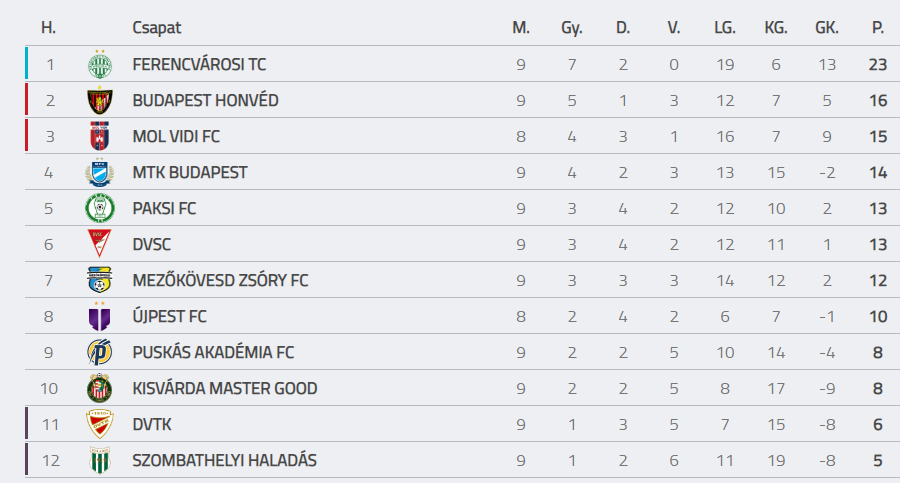Open the Szombathelyi Haladás striped crest

(x=100, y=460)
